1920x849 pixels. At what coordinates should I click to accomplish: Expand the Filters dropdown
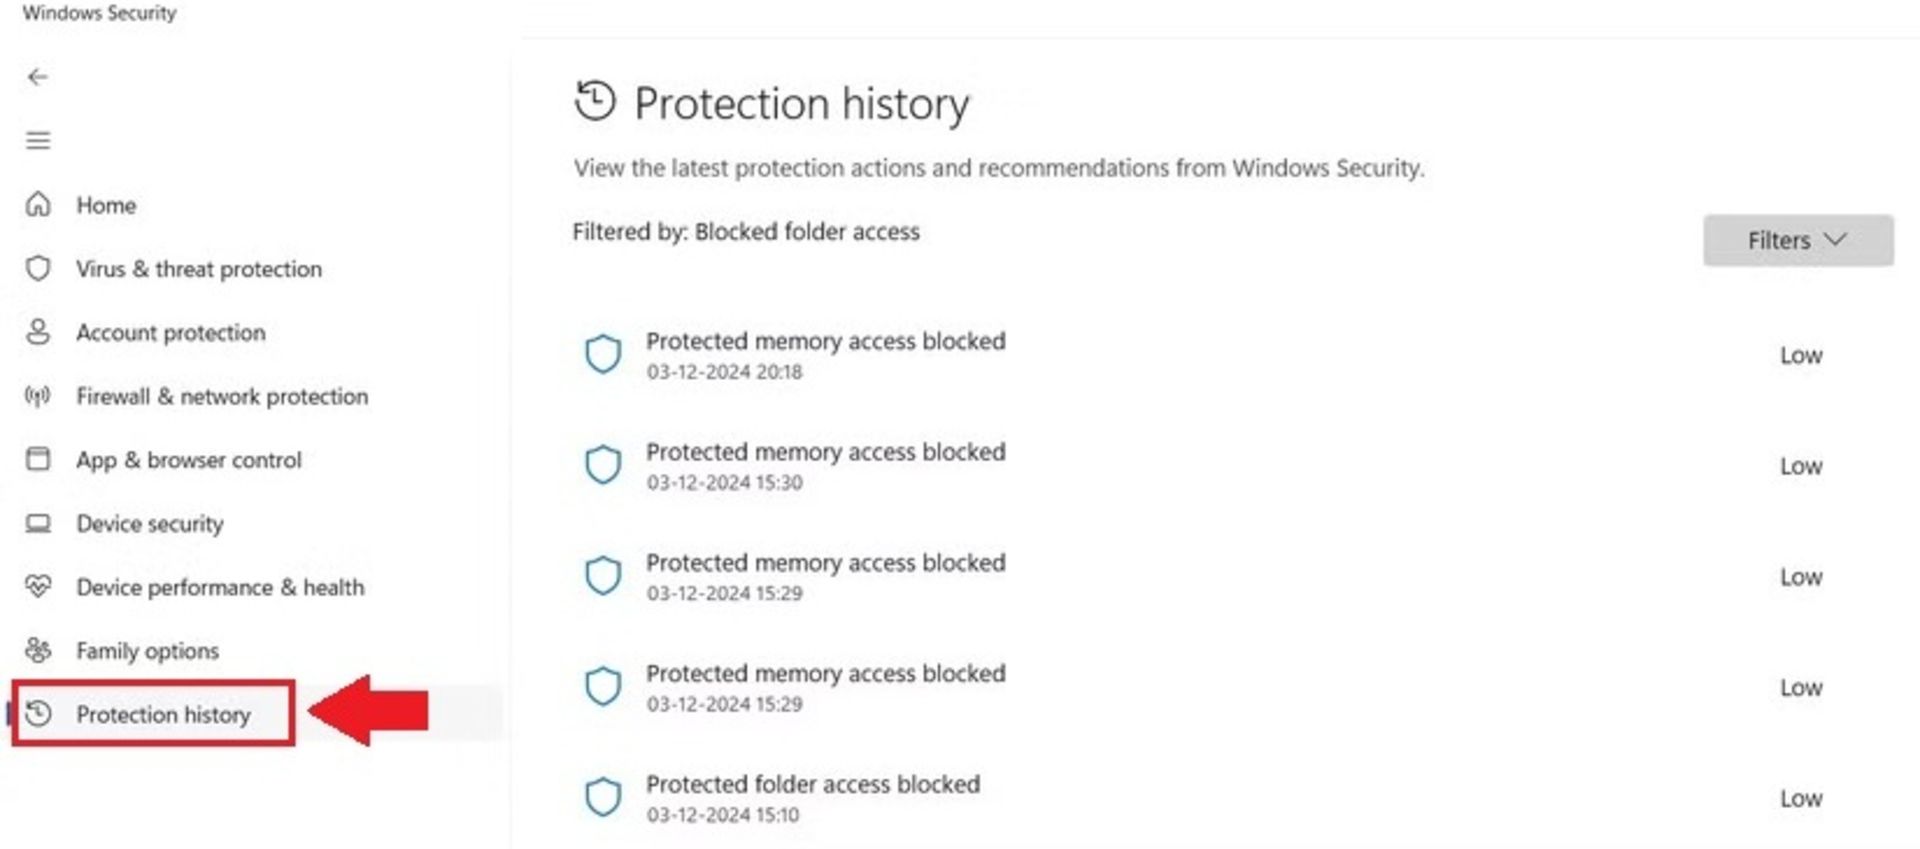1798,240
